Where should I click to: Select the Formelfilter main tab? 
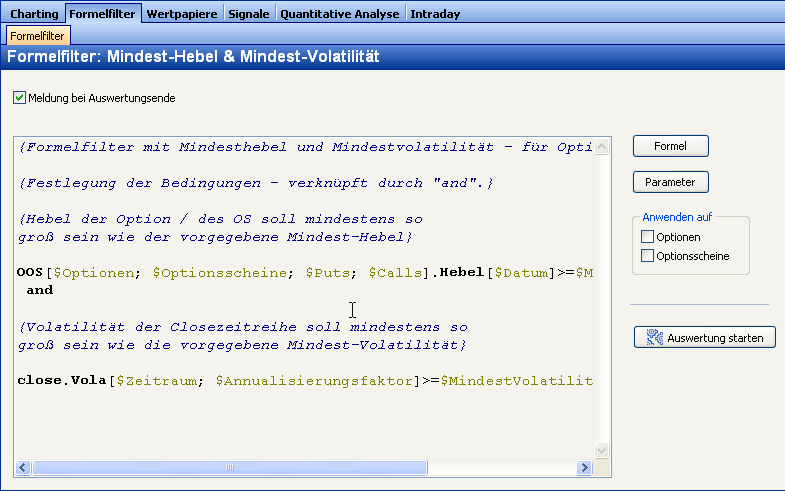pyautogui.click(x=103, y=14)
